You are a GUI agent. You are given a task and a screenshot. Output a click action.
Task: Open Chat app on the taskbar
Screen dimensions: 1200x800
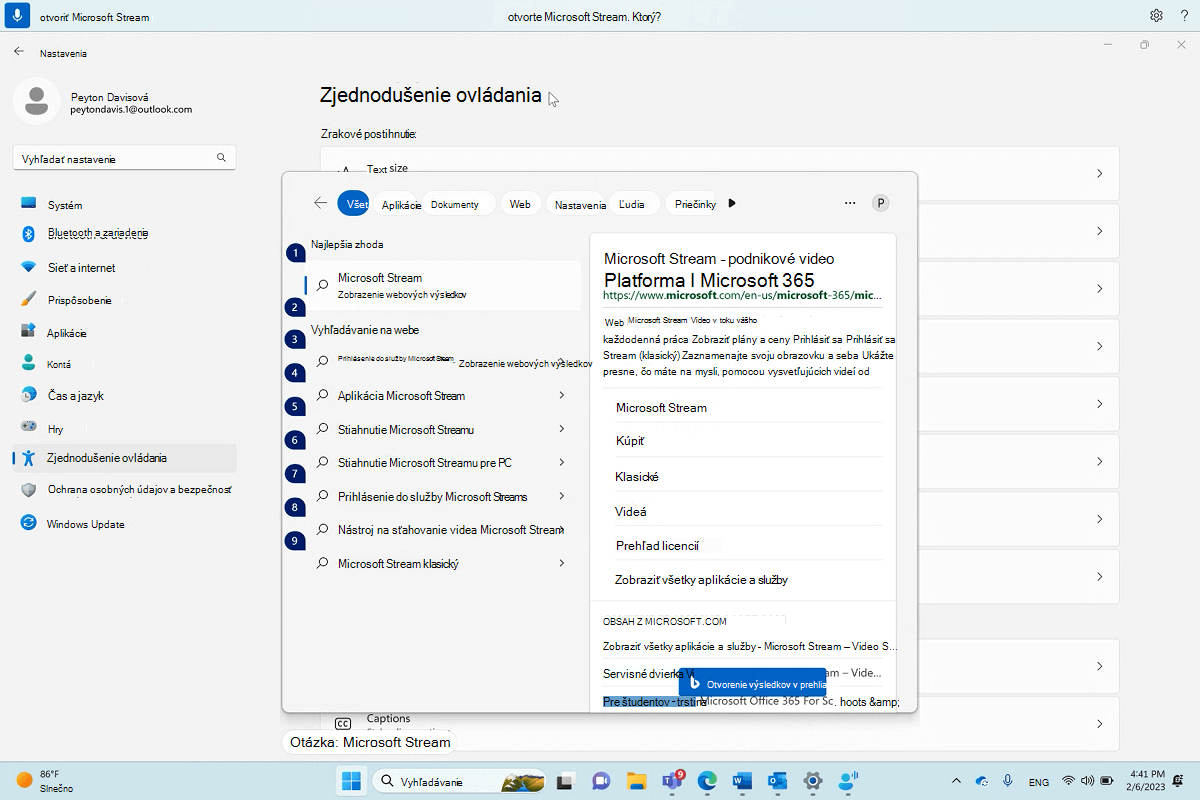600,781
